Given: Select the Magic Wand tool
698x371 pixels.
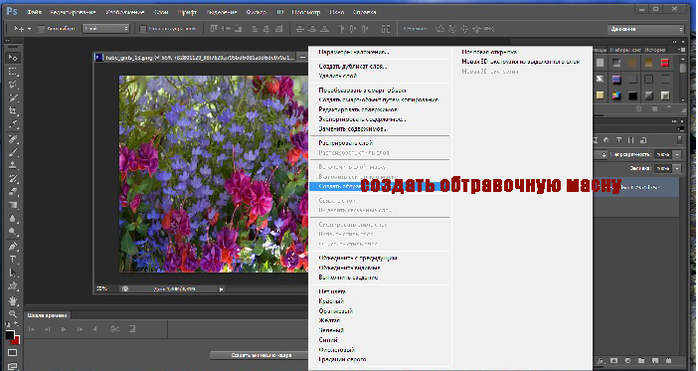Looking at the screenshot, I should coord(12,98).
